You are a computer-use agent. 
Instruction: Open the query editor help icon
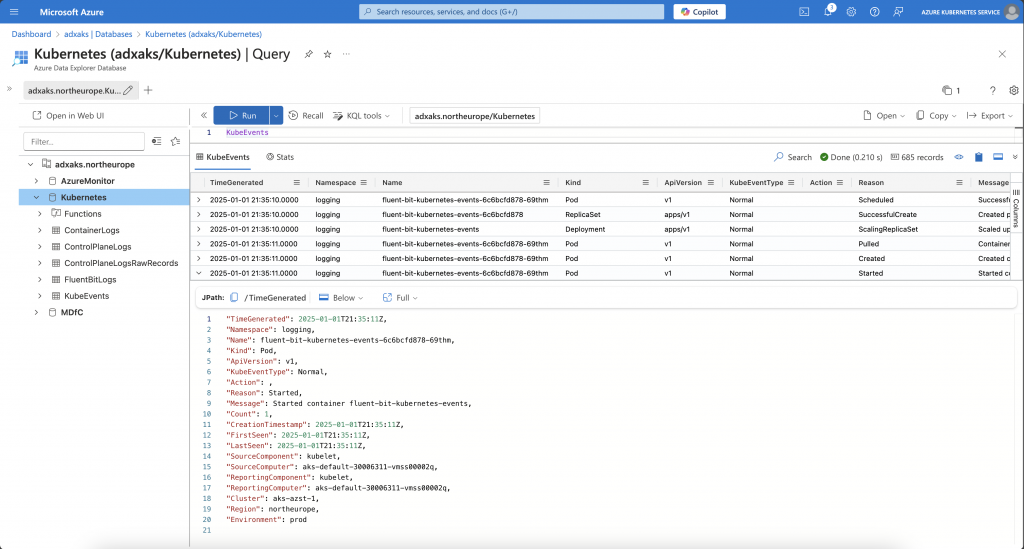tap(992, 91)
